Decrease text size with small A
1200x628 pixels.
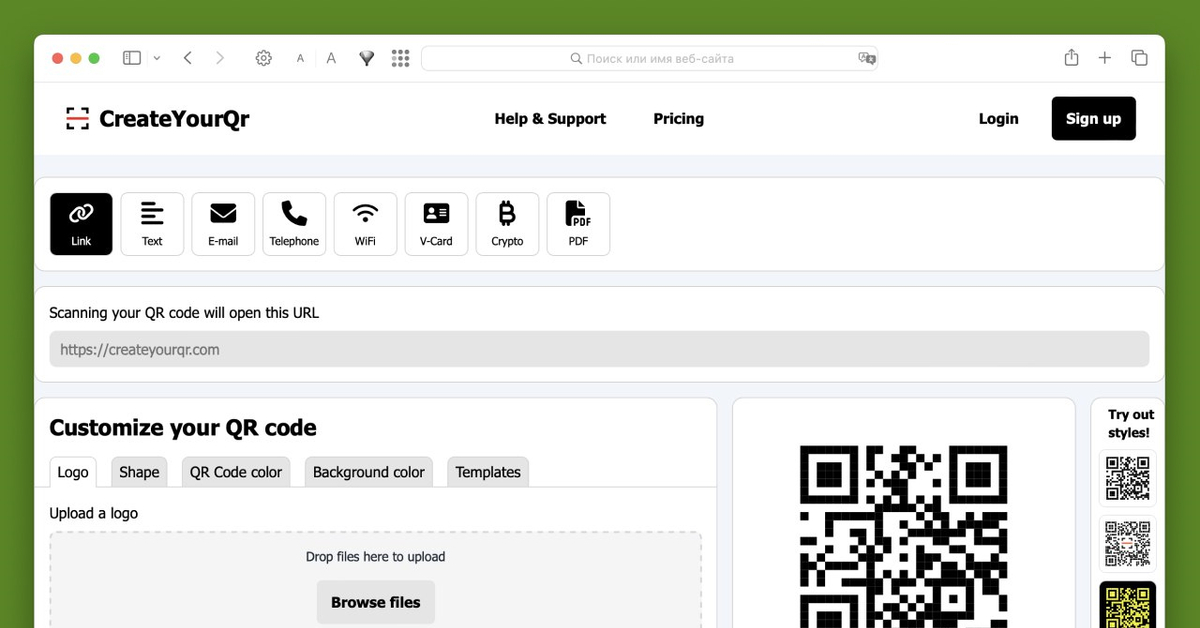300,59
